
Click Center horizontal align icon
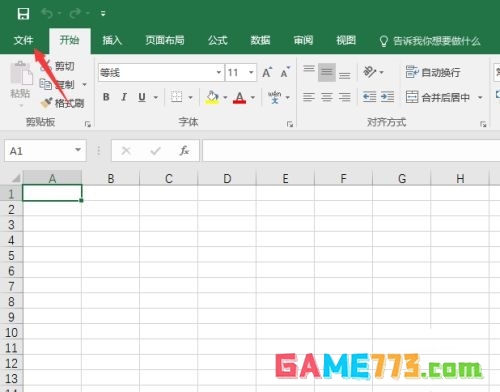327,97
